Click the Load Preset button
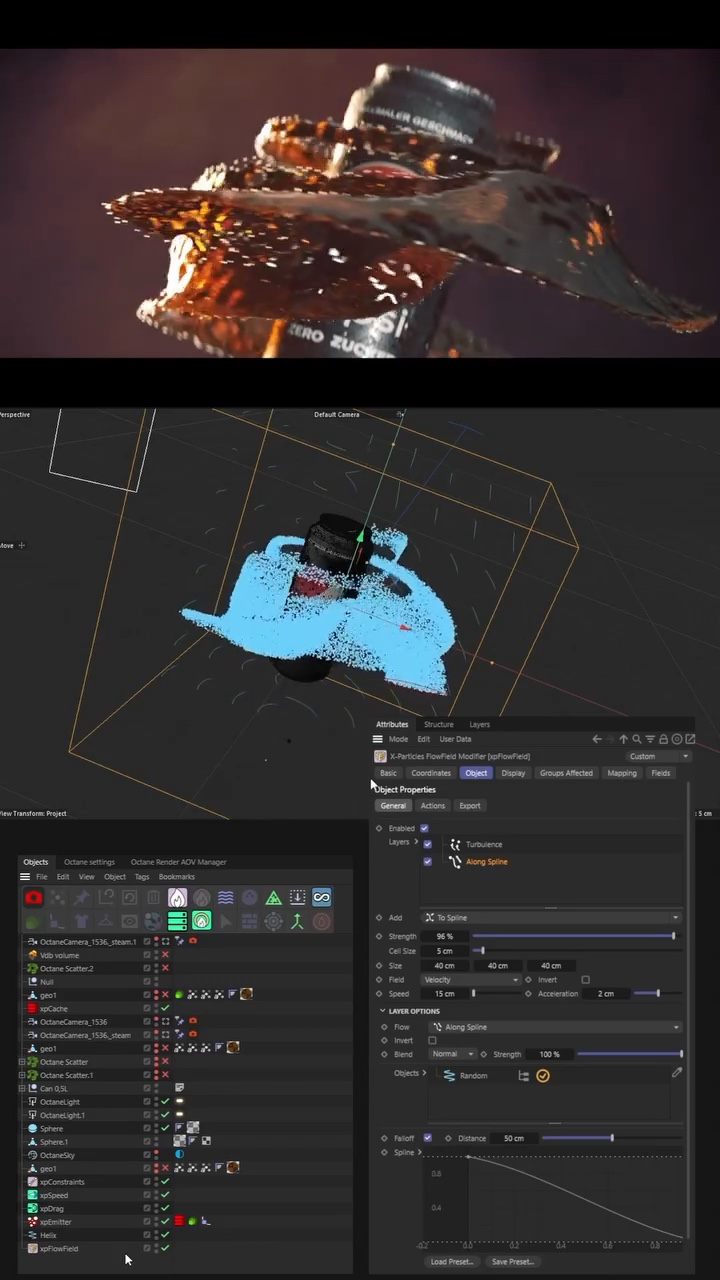Image resolution: width=720 pixels, height=1280 pixels. tap(450, 1262)
